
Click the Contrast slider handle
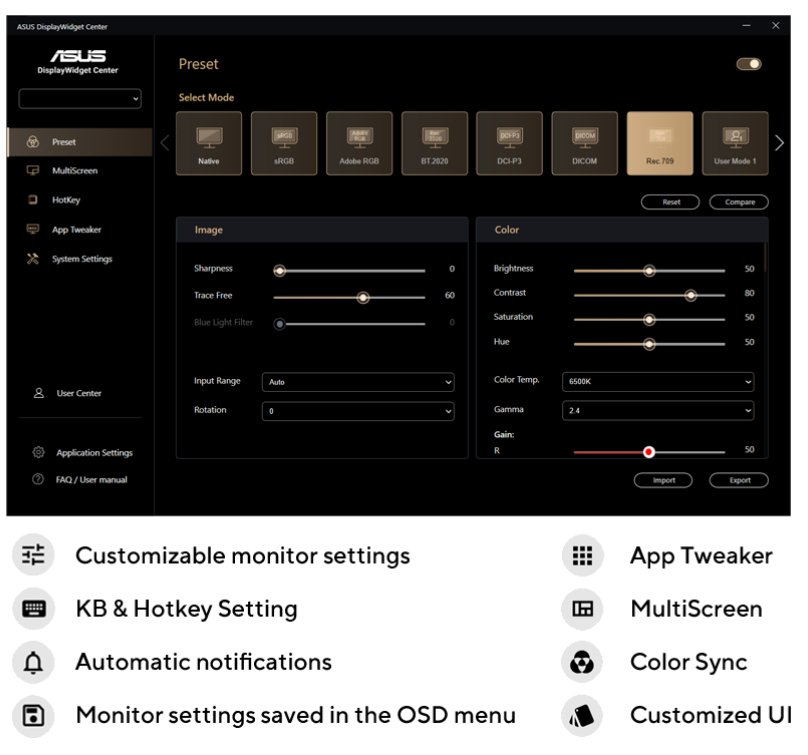[x=690, y=295]
